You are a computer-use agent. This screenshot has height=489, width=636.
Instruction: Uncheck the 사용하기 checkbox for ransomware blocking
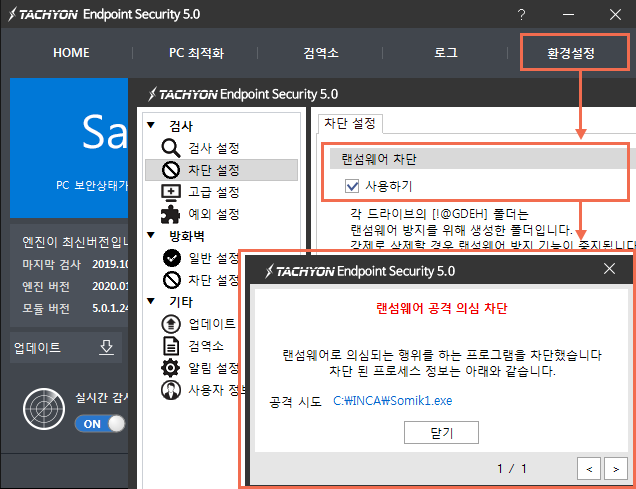point(352,186)
